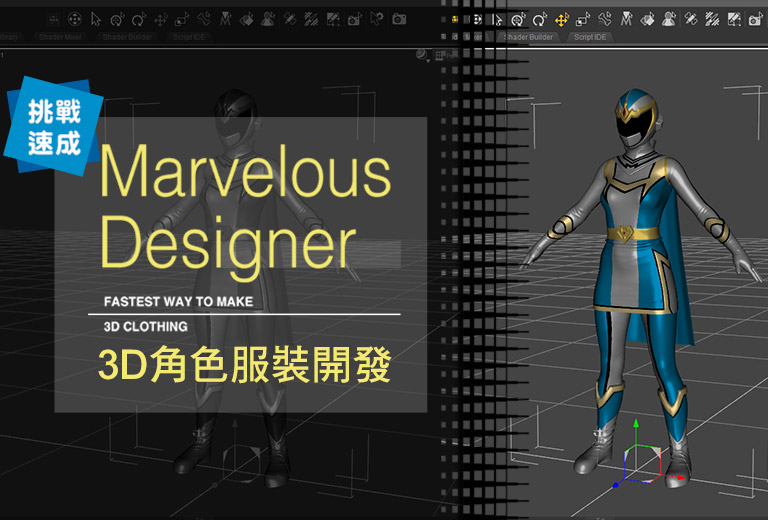This screenshot has height=520, width=768.
Task: Click the blue Z-axis gizmo handle
Action: click(616, 485)
